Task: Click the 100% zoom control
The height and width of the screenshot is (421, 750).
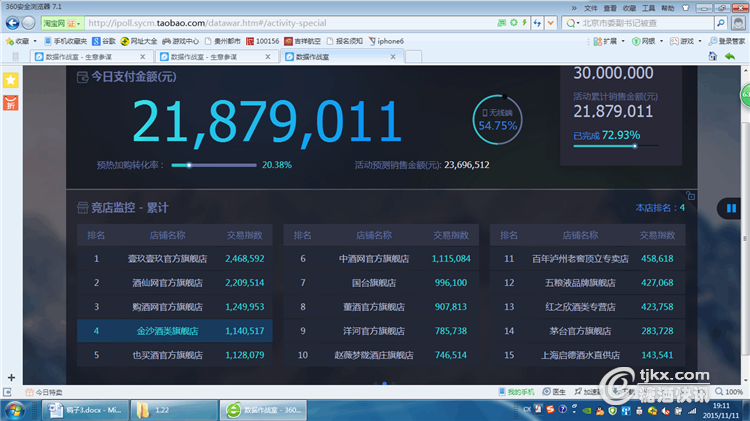Action: pos(729,392)
